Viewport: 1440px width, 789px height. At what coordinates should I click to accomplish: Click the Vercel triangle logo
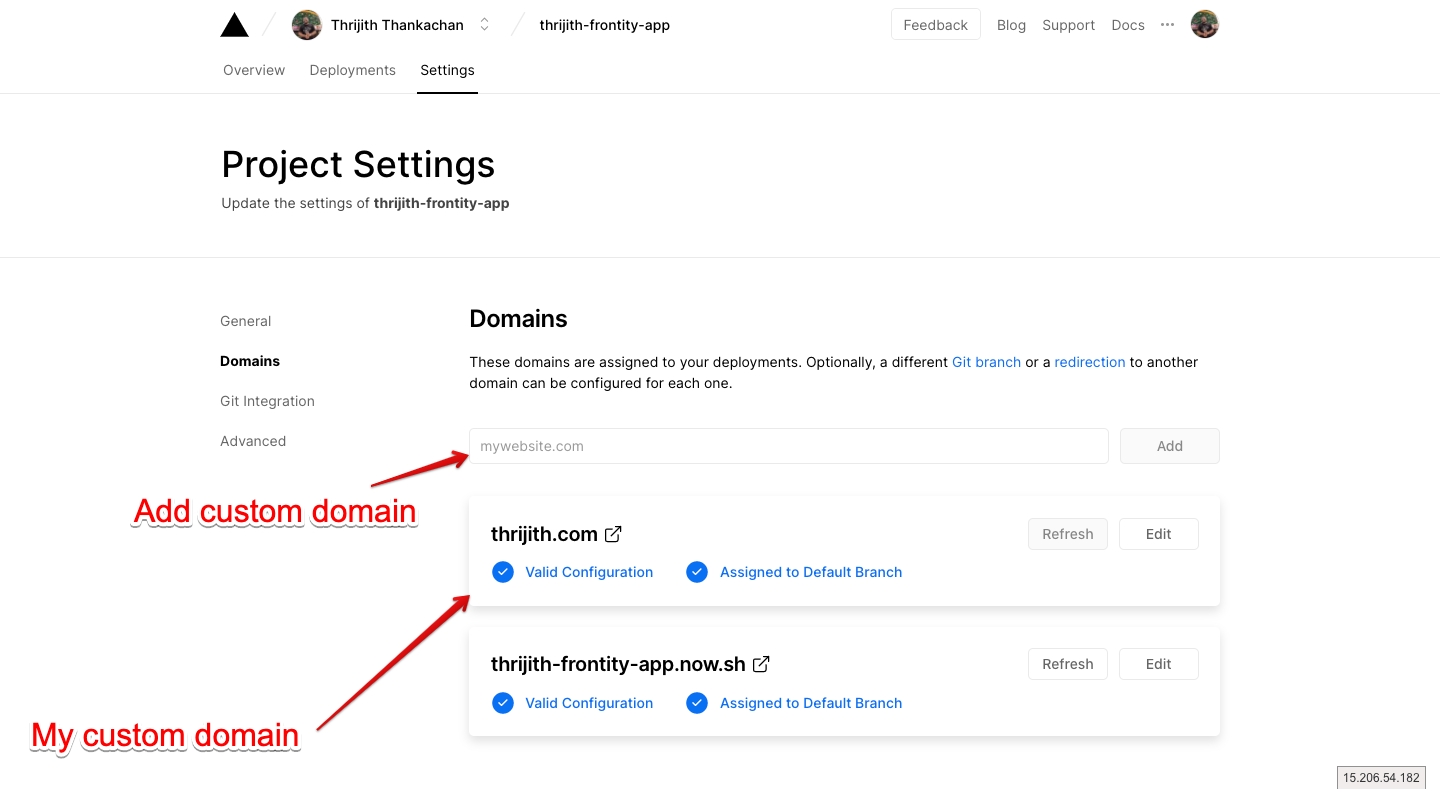[x=234, y=25]
